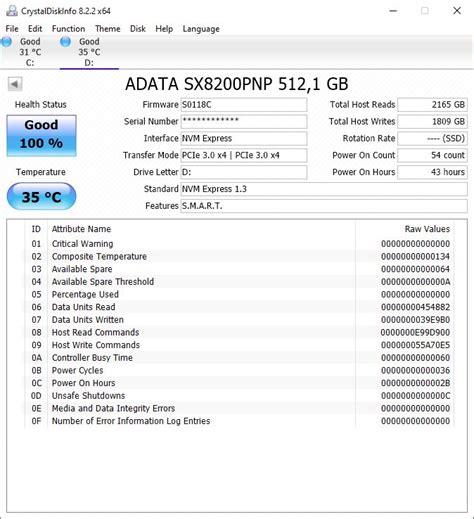
Task: Close the CrystalDiskInfo window
Action: (x=457, y=11)
